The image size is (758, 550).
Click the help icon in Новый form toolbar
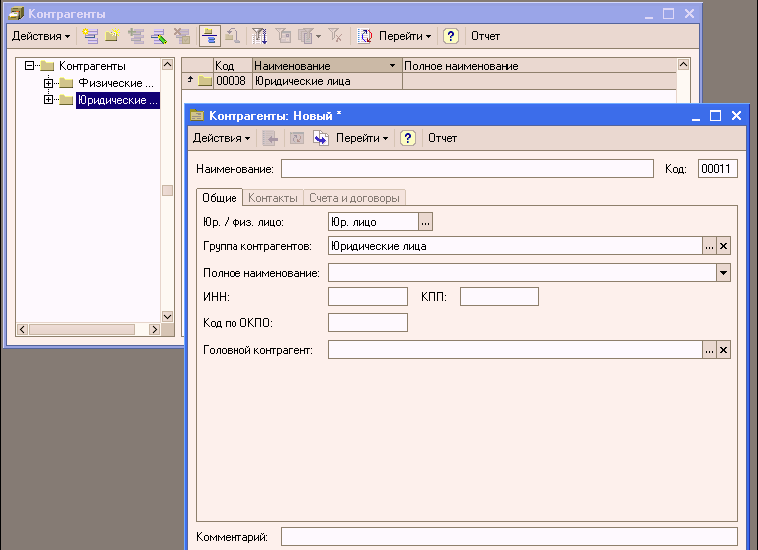(x=408, y=138)
